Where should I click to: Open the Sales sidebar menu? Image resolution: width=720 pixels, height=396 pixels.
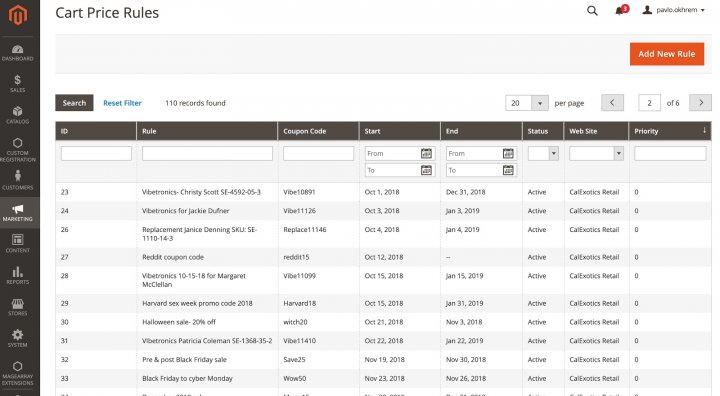point(17,84)
